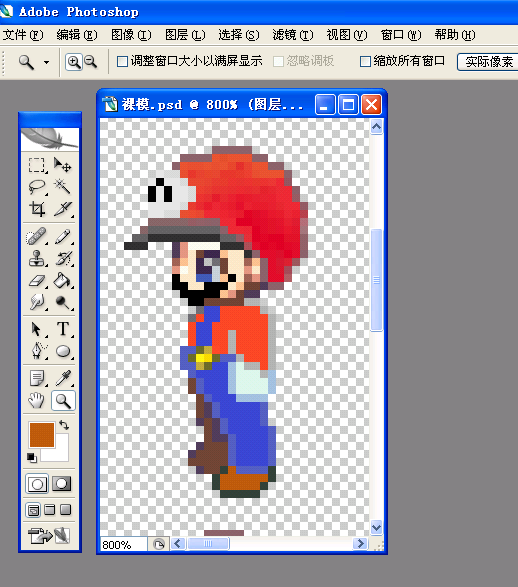Select the Clone Stamp tool
Viewport: 518px width, 587px height.
tap(37, 258)
